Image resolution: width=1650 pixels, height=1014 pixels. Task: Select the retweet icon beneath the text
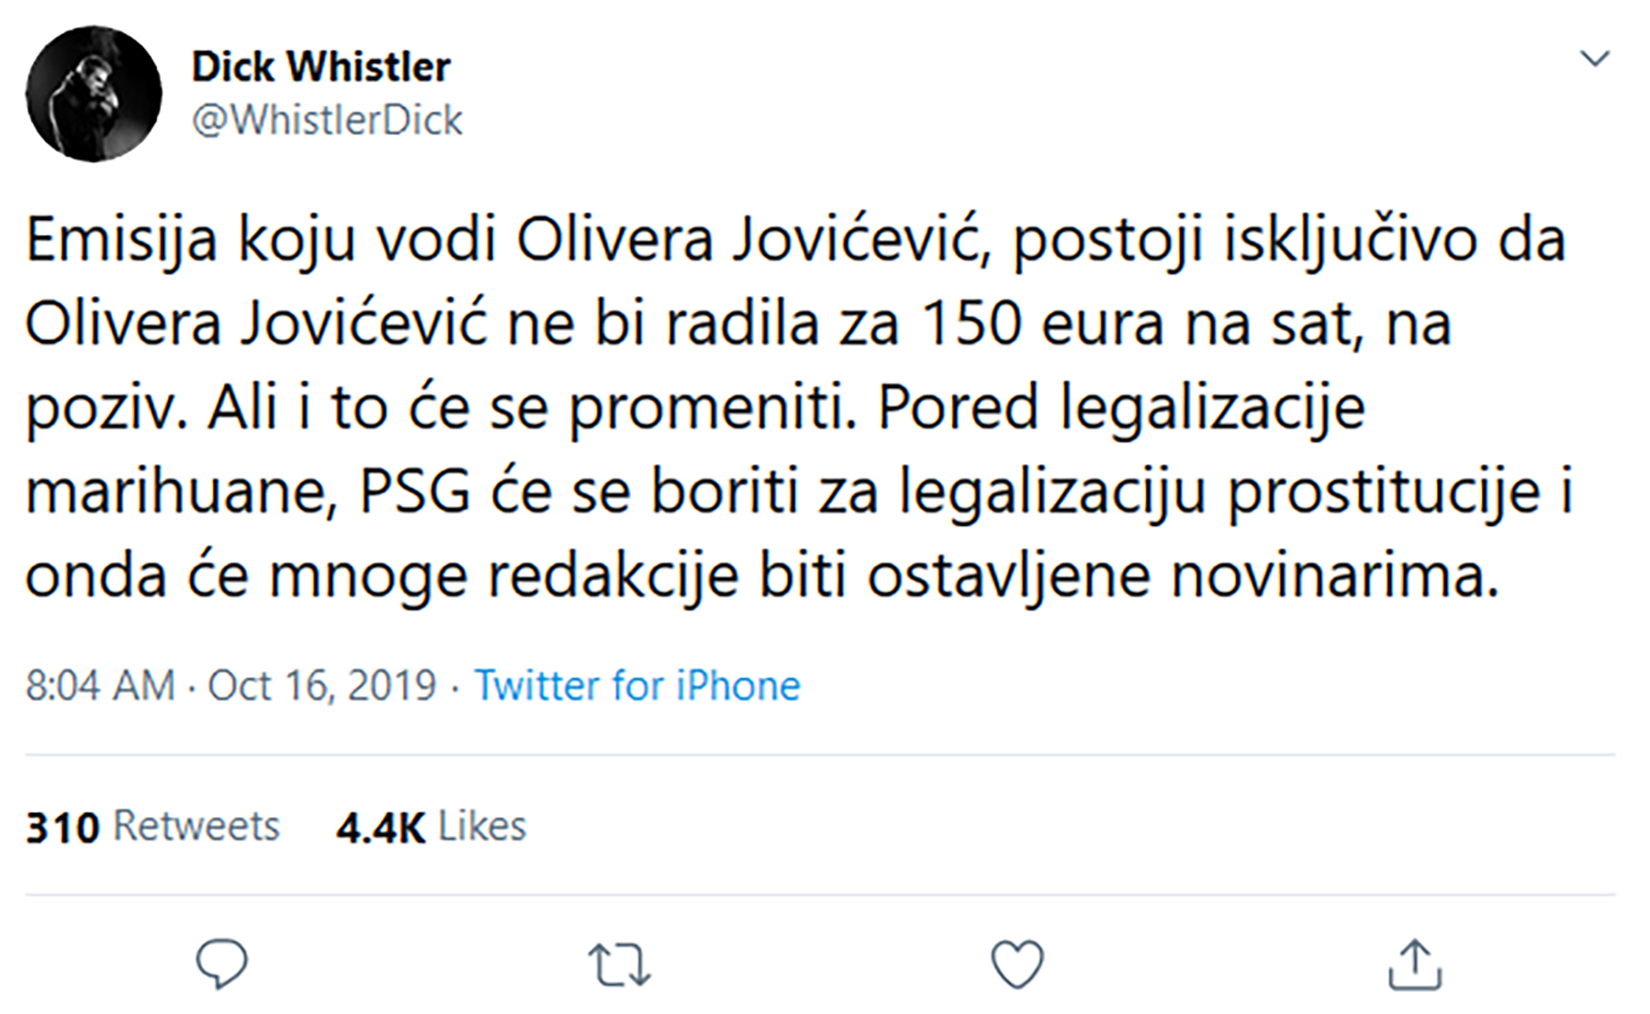pyautogui.click(x=620, y=963)
